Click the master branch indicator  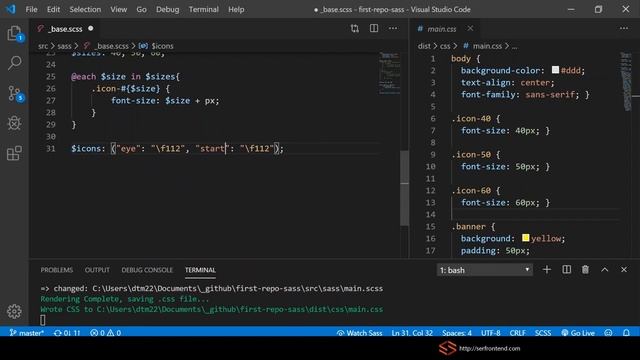(x=27, y=333)
